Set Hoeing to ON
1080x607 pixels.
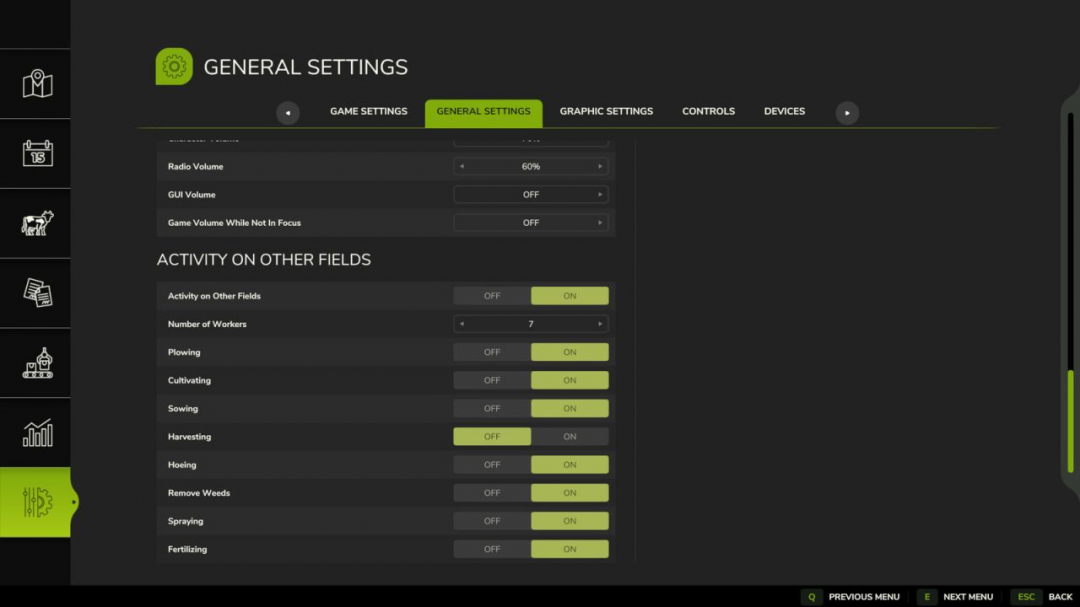(570, 465)
